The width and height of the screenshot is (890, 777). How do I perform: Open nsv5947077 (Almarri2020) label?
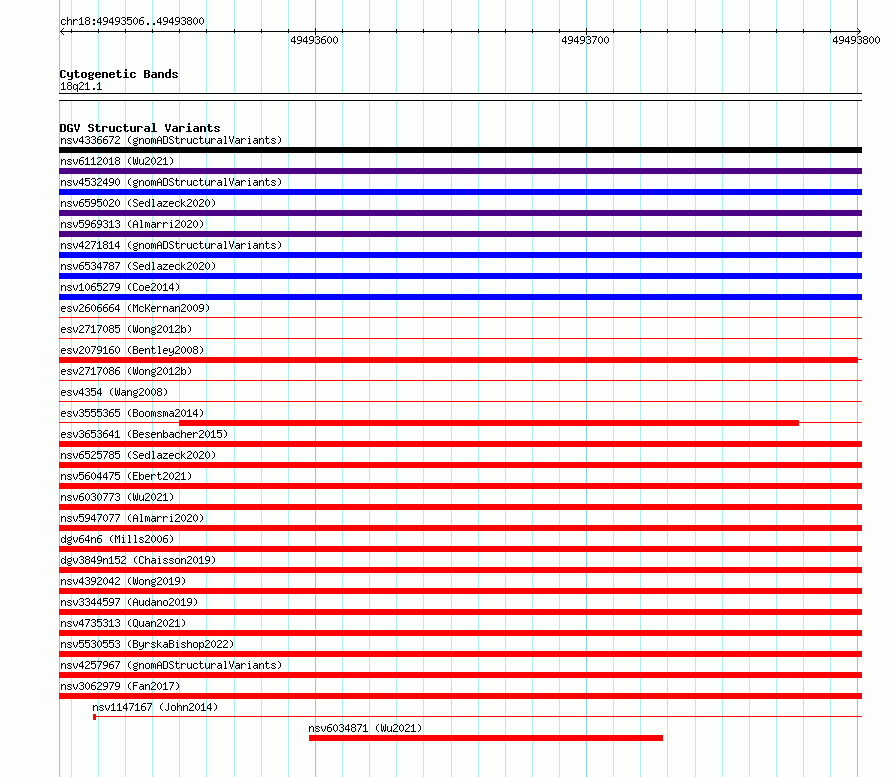point(132,518)
